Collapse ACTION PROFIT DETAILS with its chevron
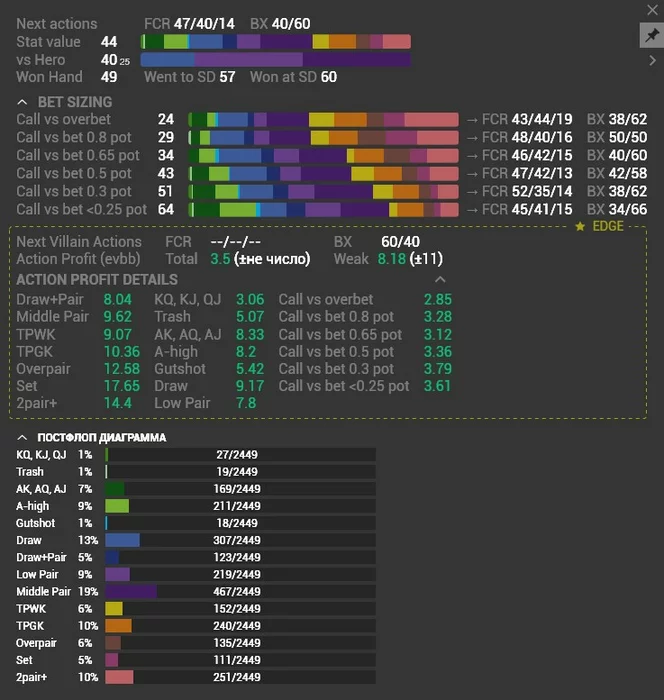The height and width of the screenshot is (700, 664). point(440,279)
